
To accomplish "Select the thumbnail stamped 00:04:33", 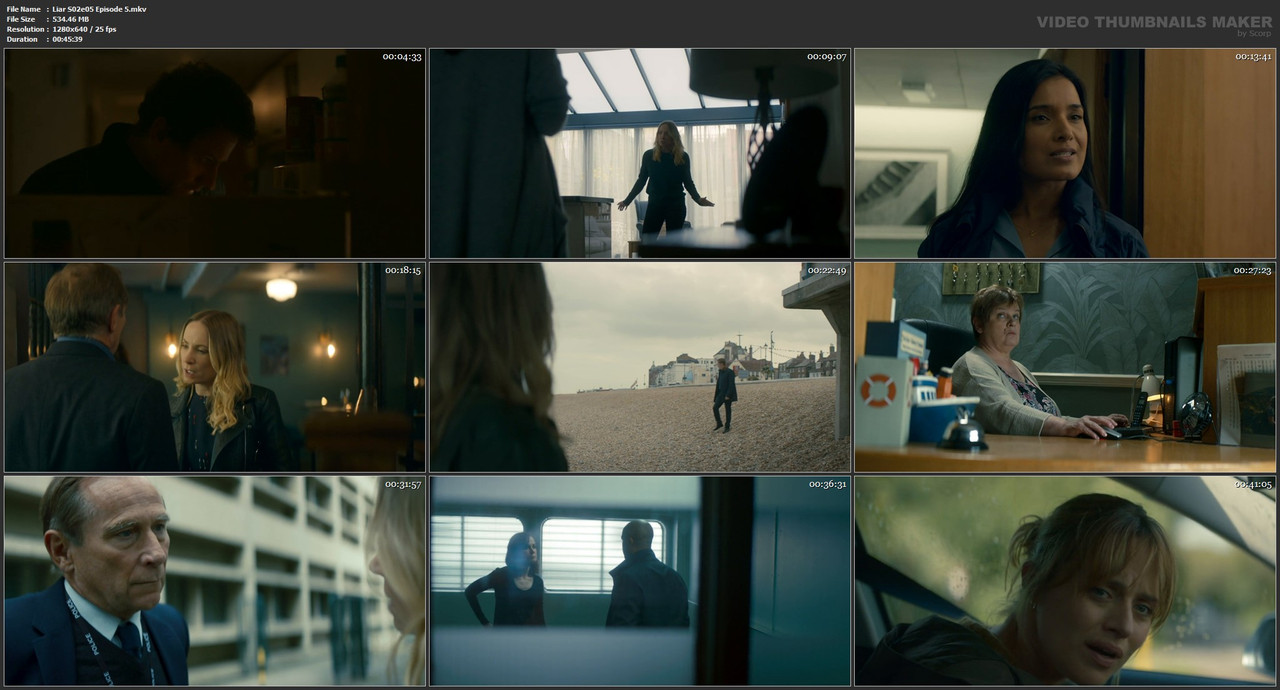I will (215, 154).
